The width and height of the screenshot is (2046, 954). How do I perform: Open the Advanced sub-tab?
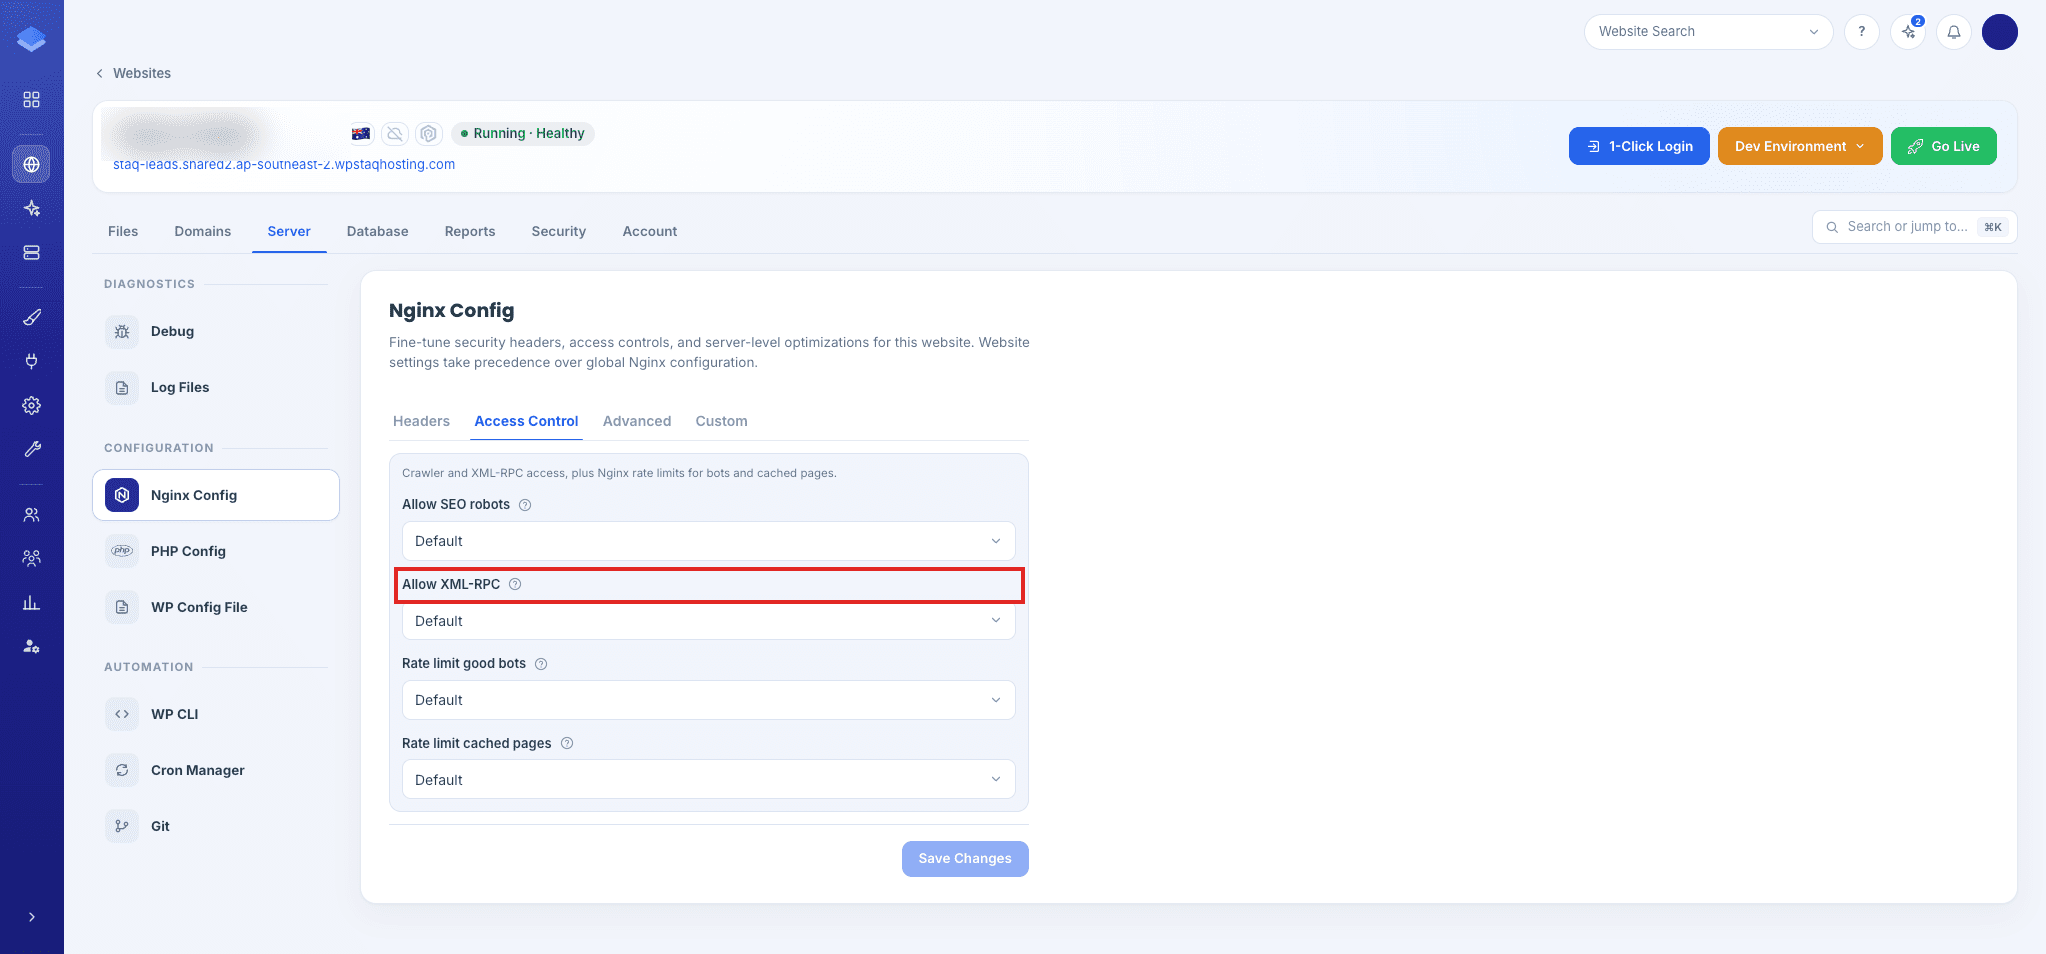point(637,421)
